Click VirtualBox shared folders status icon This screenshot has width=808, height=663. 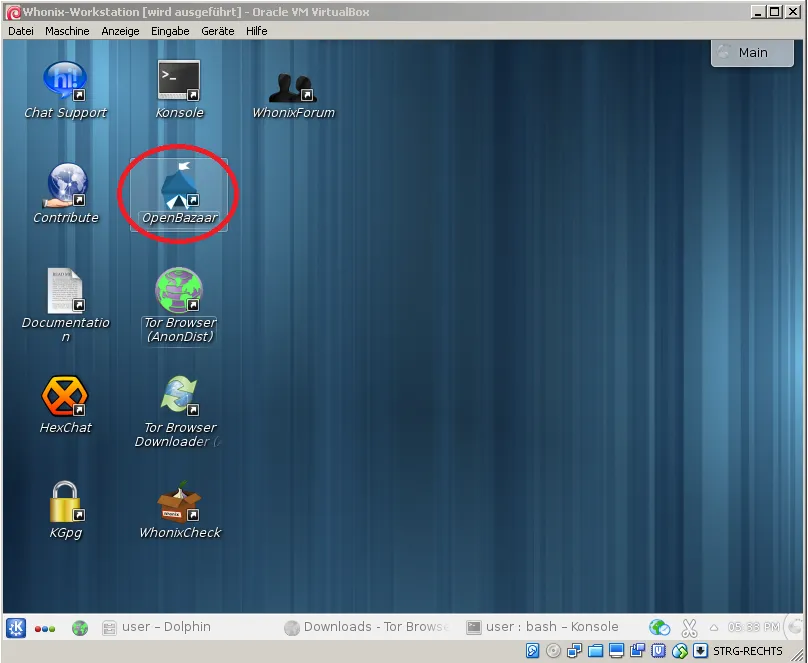(x=595, y=651)
